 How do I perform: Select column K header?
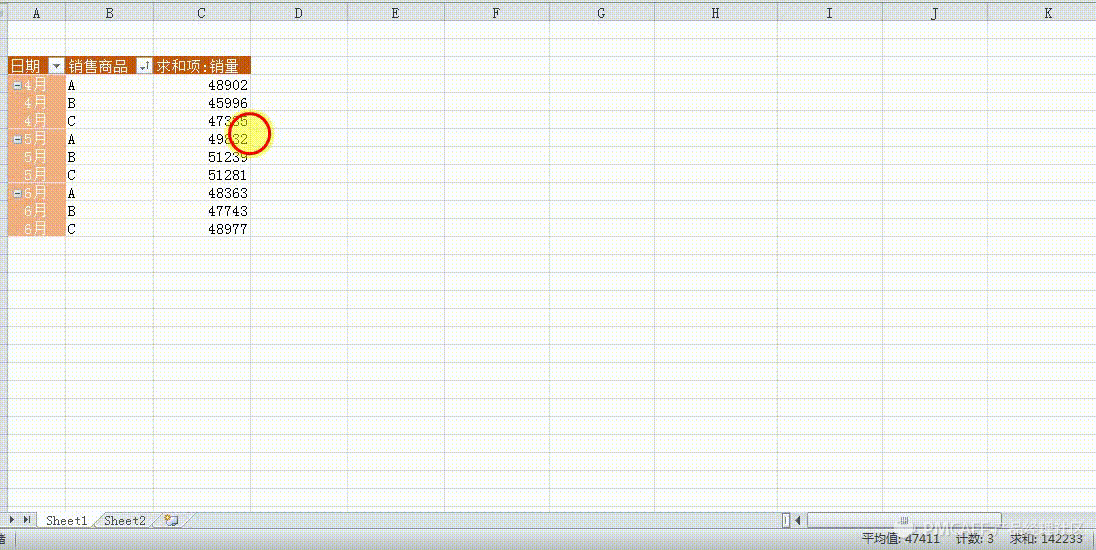point(1041,13)
